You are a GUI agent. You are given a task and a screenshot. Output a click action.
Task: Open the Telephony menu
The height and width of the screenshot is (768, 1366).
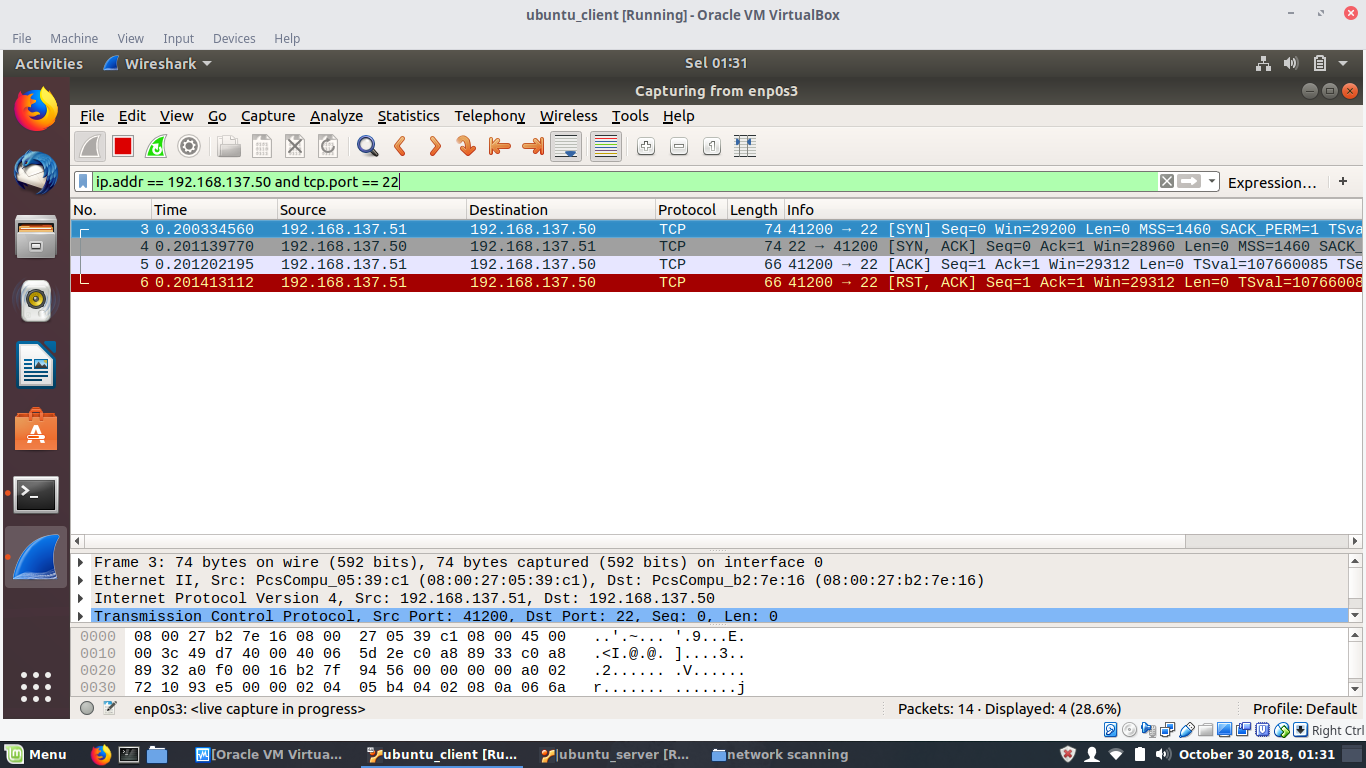coord(490,116)
